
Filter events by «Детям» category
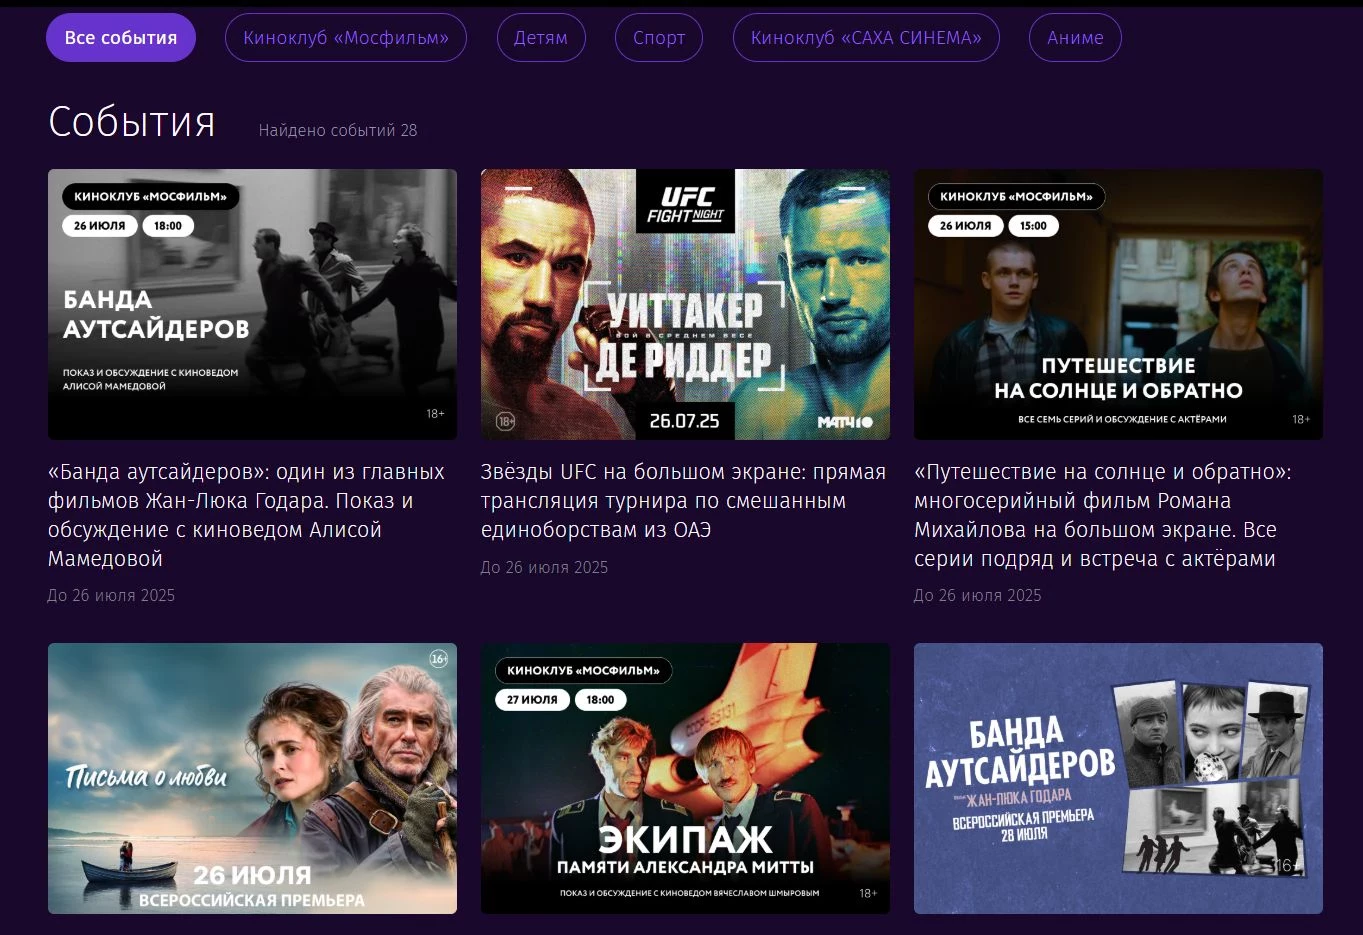[x=541, y=38]
